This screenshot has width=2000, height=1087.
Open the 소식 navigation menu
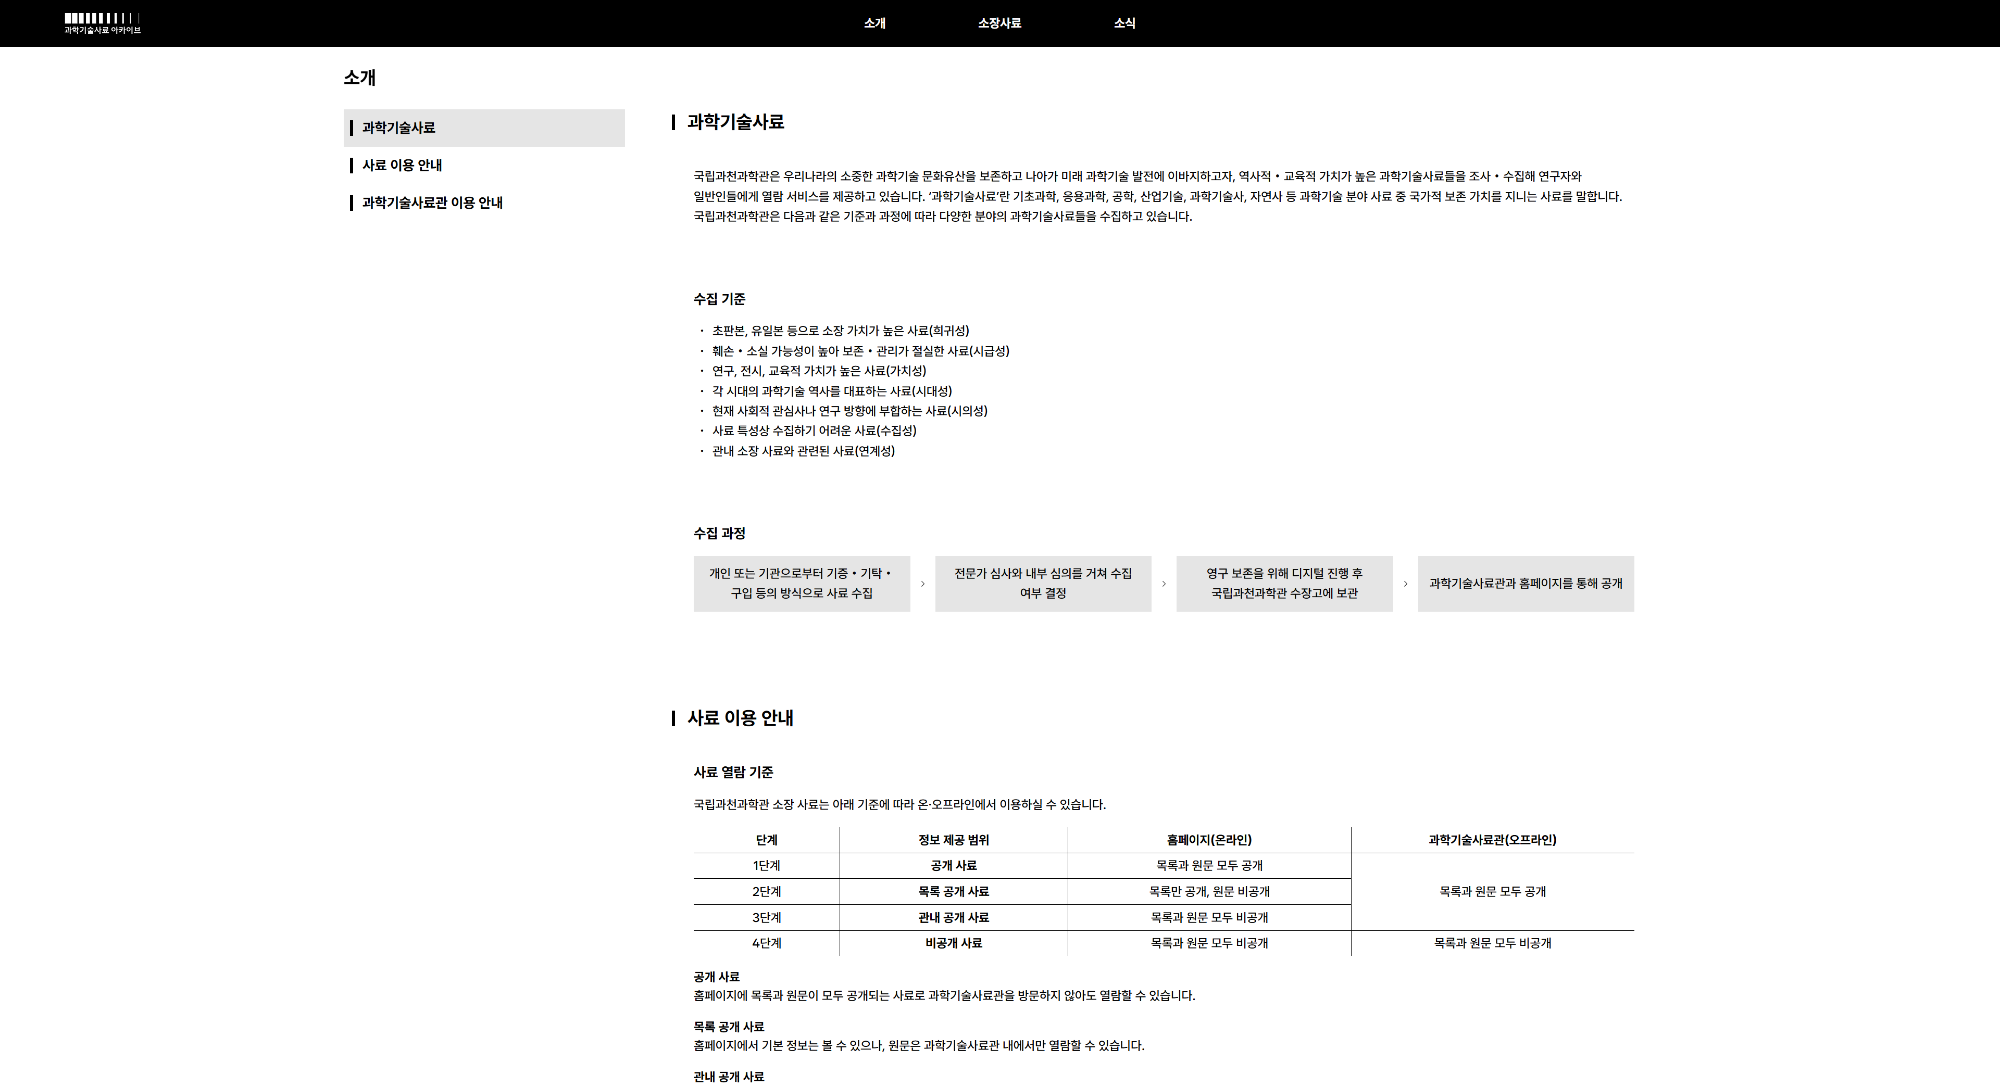point(1124,23)
